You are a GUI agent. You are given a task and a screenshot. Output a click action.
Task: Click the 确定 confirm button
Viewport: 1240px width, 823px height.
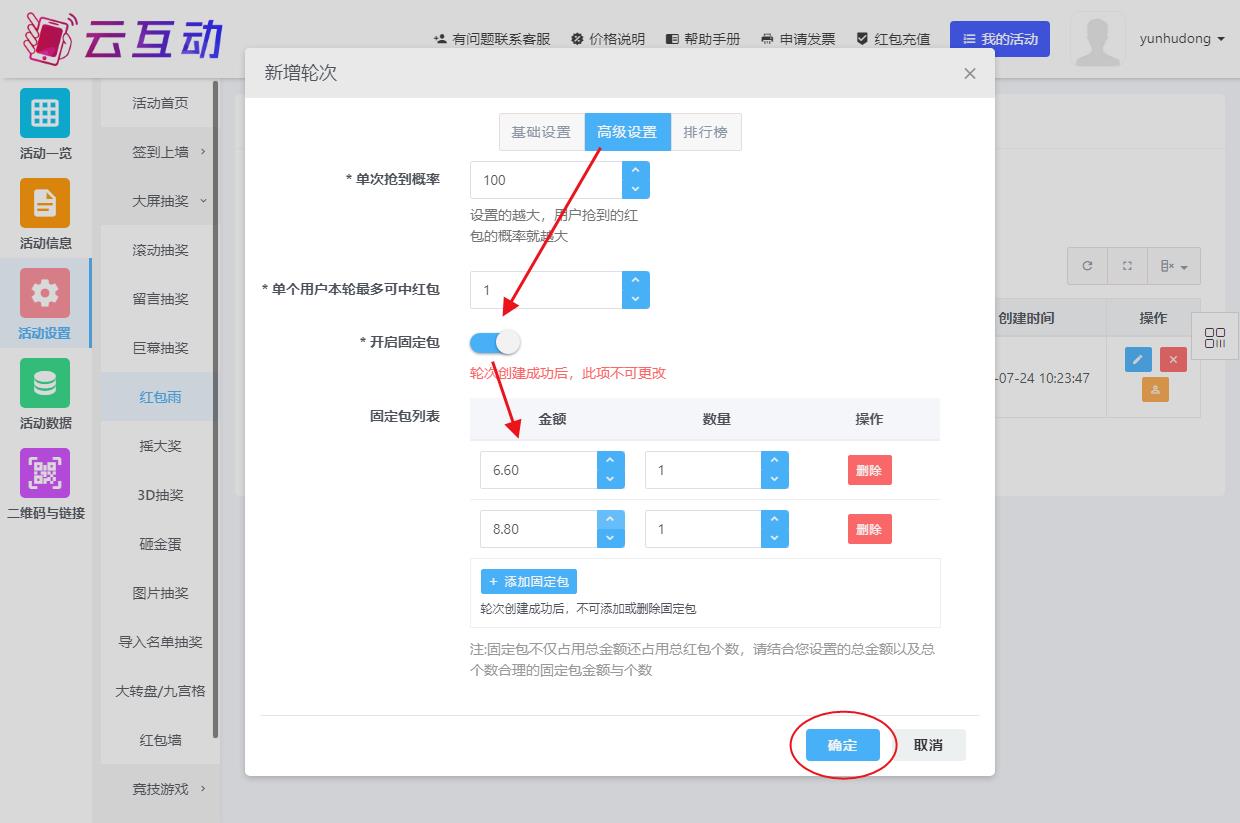point(842,745)
